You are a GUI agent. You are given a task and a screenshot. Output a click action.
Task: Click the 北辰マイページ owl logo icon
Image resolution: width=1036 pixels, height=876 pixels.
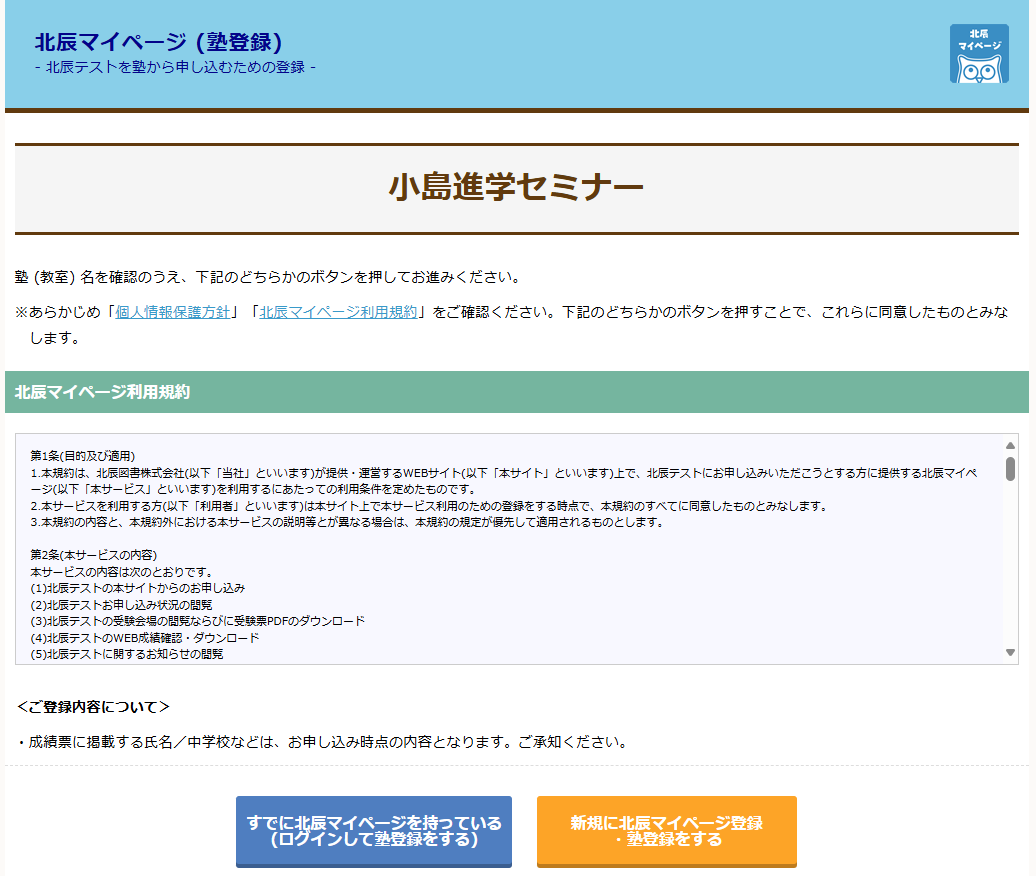point(979,54)
